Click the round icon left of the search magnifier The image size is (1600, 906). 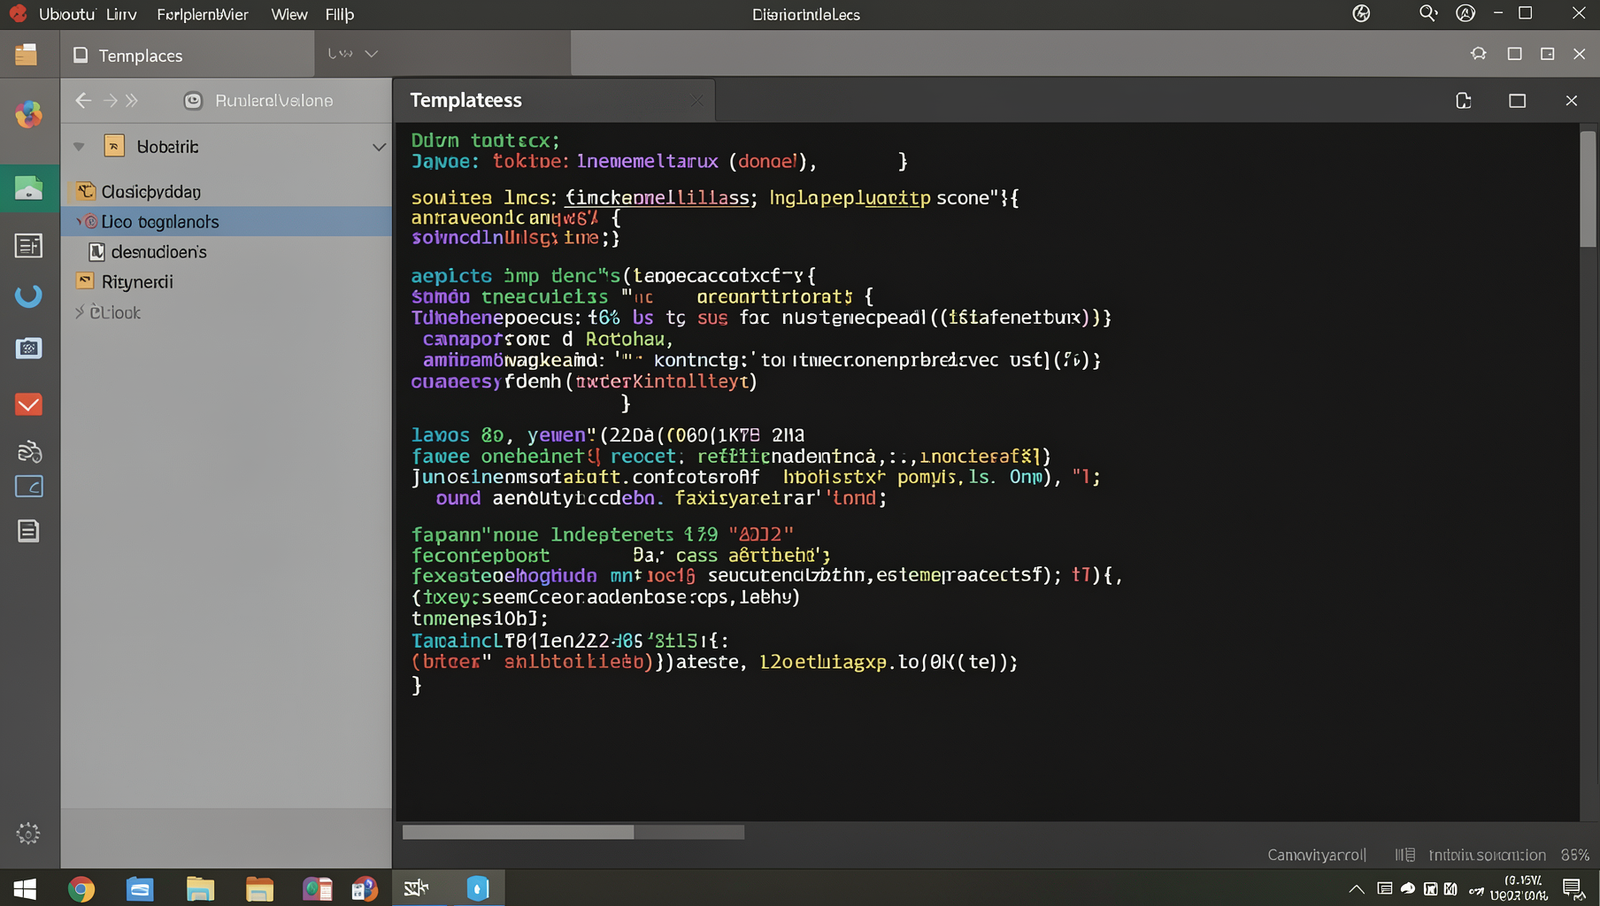point(1361,14)
